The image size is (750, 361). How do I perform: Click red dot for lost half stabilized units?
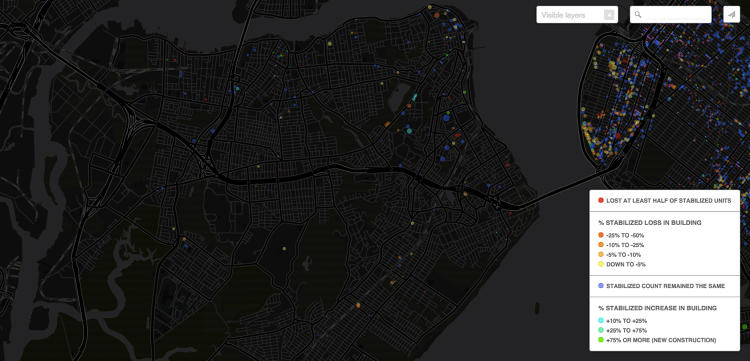pyautogui.click(x=601, y=200)
